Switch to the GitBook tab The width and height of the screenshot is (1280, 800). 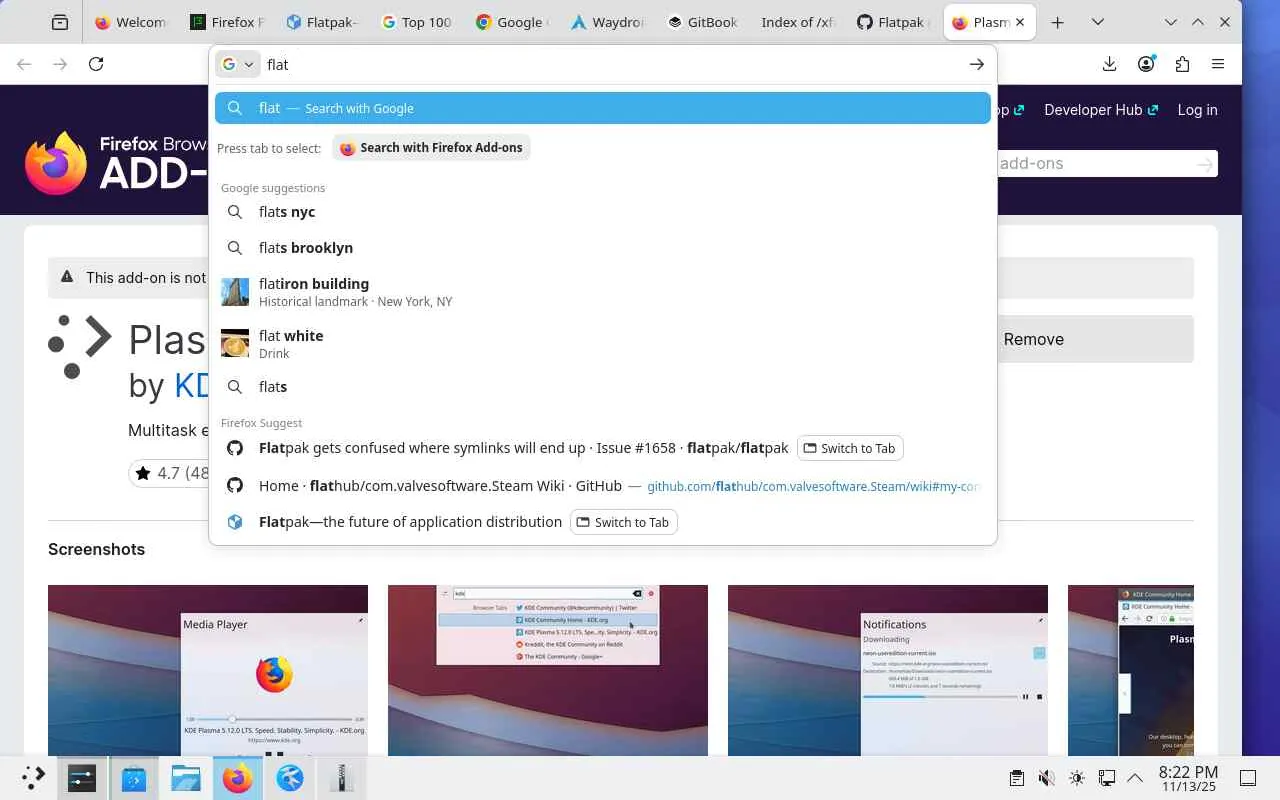[x=702, y=22]
